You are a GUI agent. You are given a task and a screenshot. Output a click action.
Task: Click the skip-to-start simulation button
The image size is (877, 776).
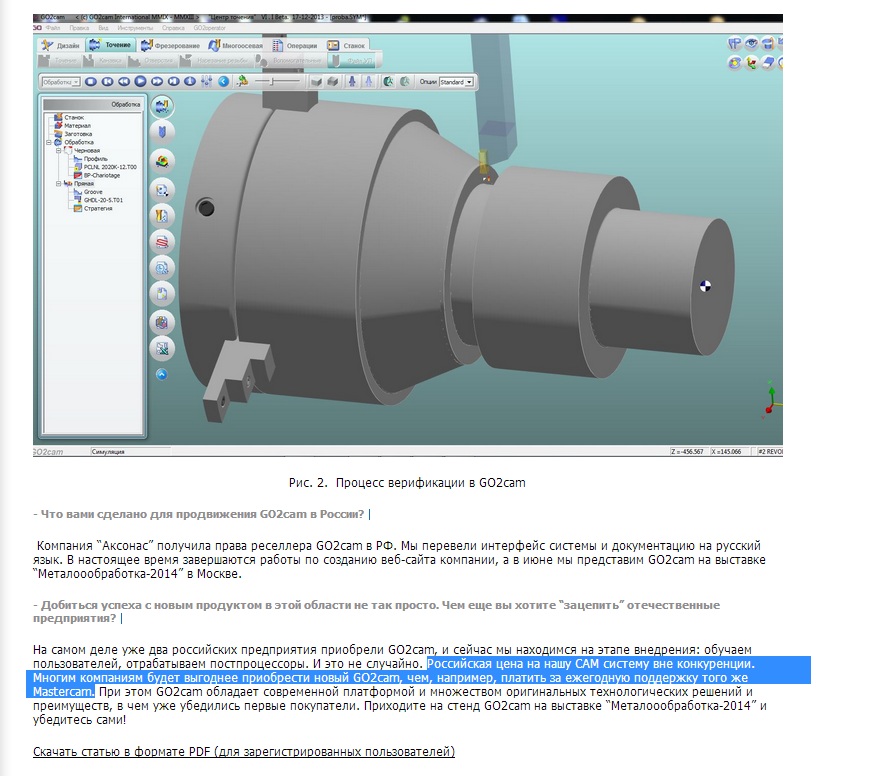(x=107, y=82)
